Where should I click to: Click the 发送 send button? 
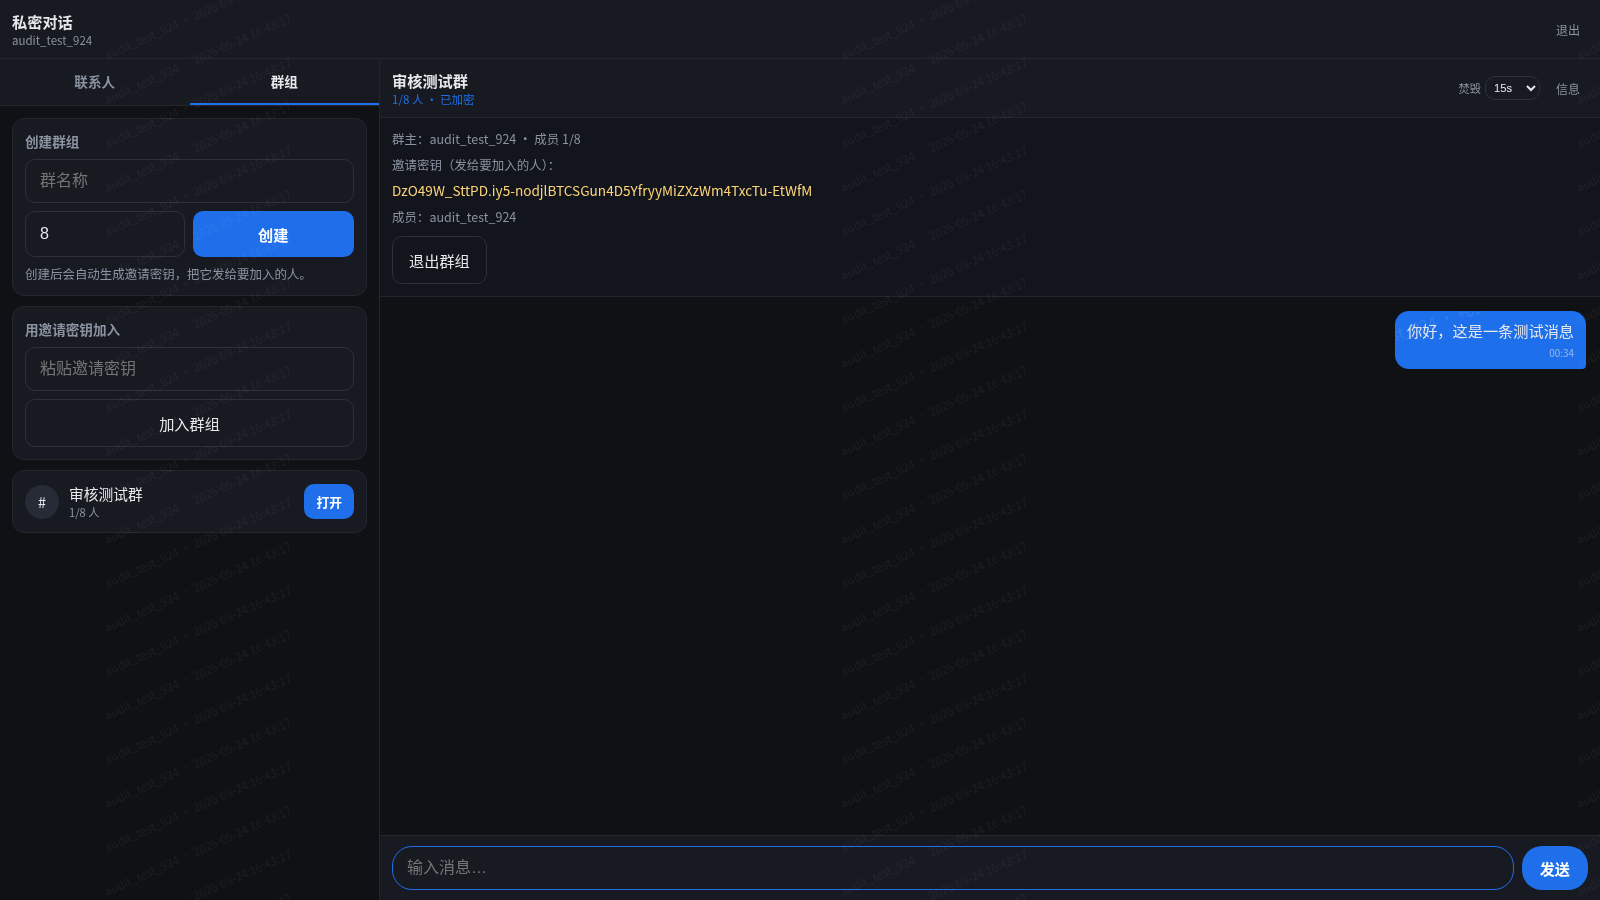(x=1554, y=868)
